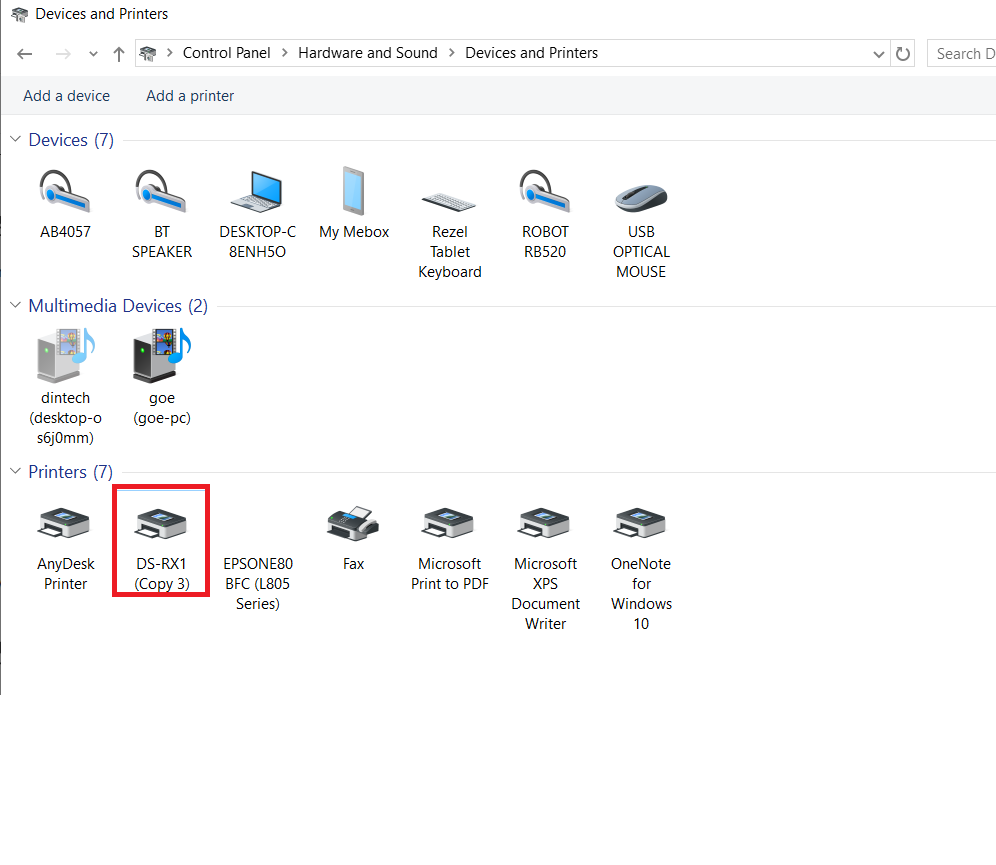This screenshot has height=865, width=996.
Task: Click the address bar location icon
Action: click(148, 53)
